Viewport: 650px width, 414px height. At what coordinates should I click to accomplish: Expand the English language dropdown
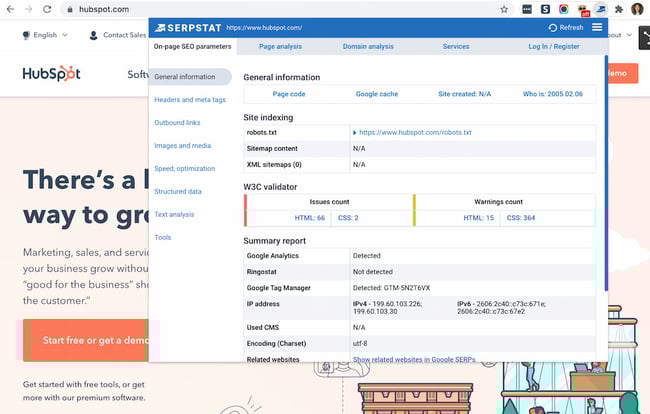click(x=45, y=35)
